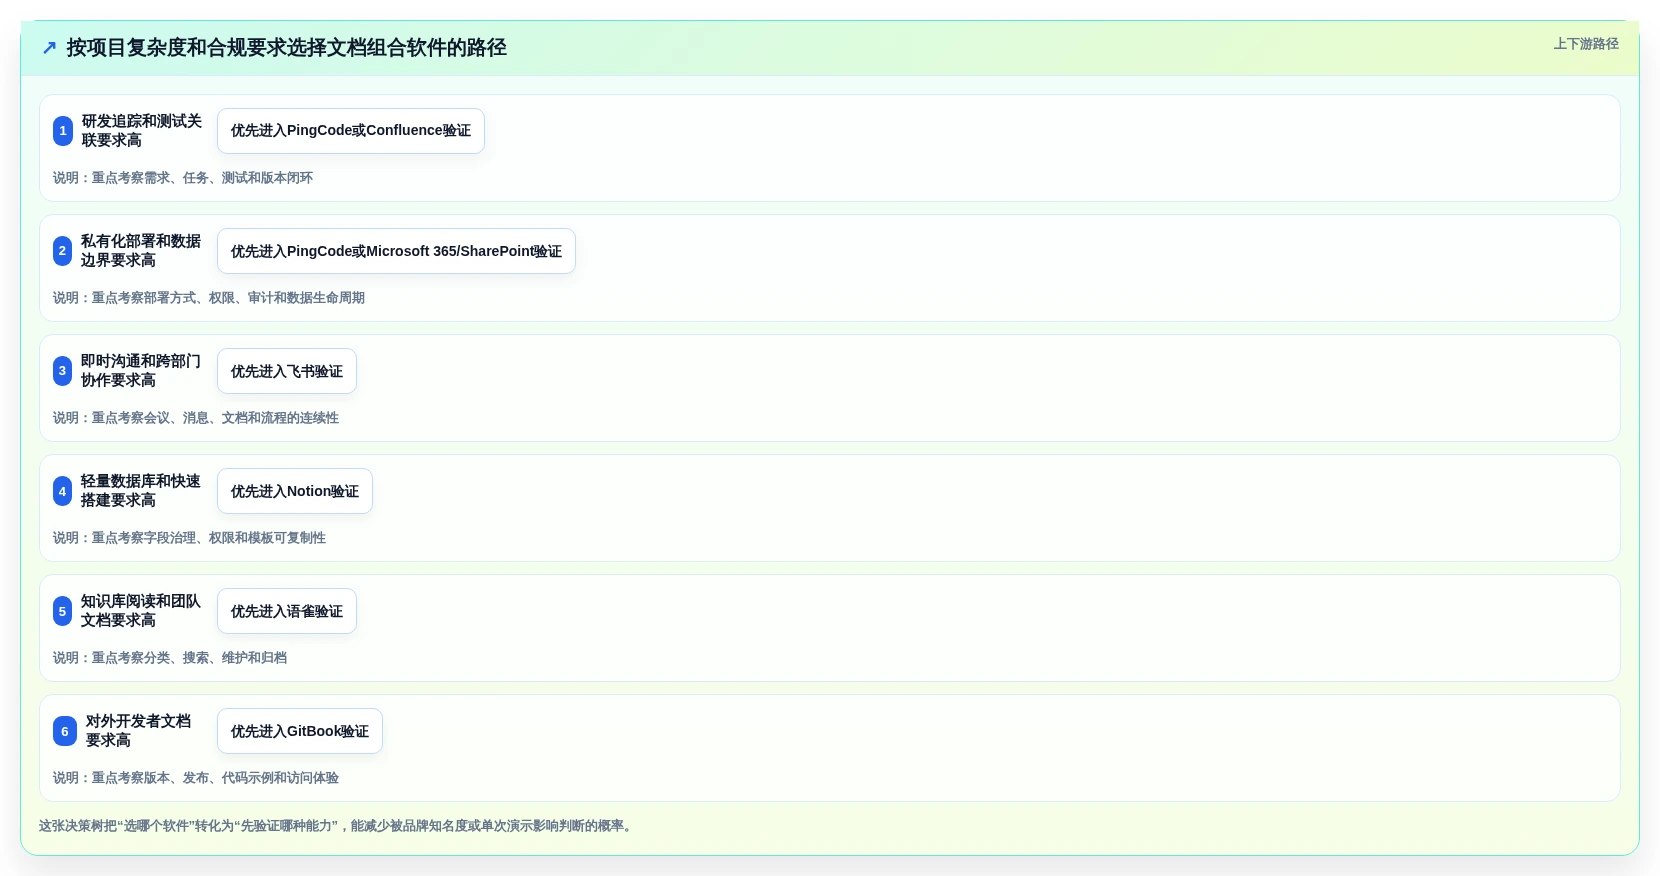Click condition text 私有化部署和数据边界要求高
The width and height of the screenshot is (1660, 876).
(141, 251)
